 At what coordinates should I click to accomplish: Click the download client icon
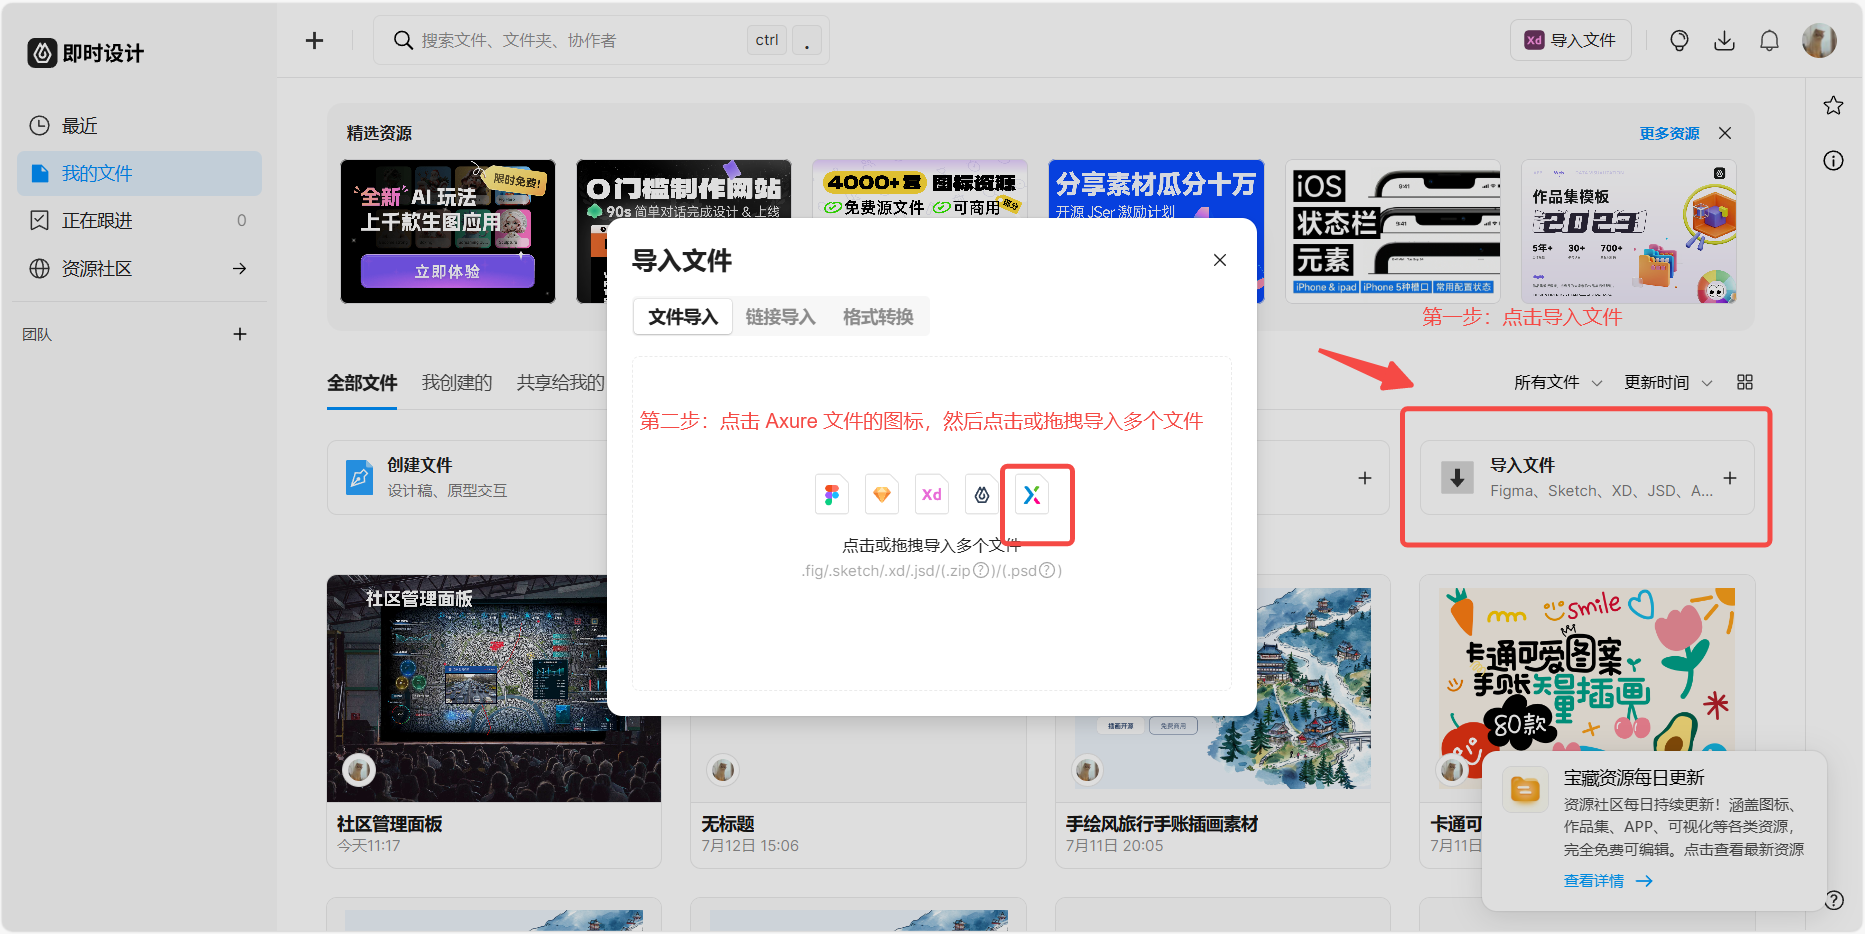point(1724,40)
